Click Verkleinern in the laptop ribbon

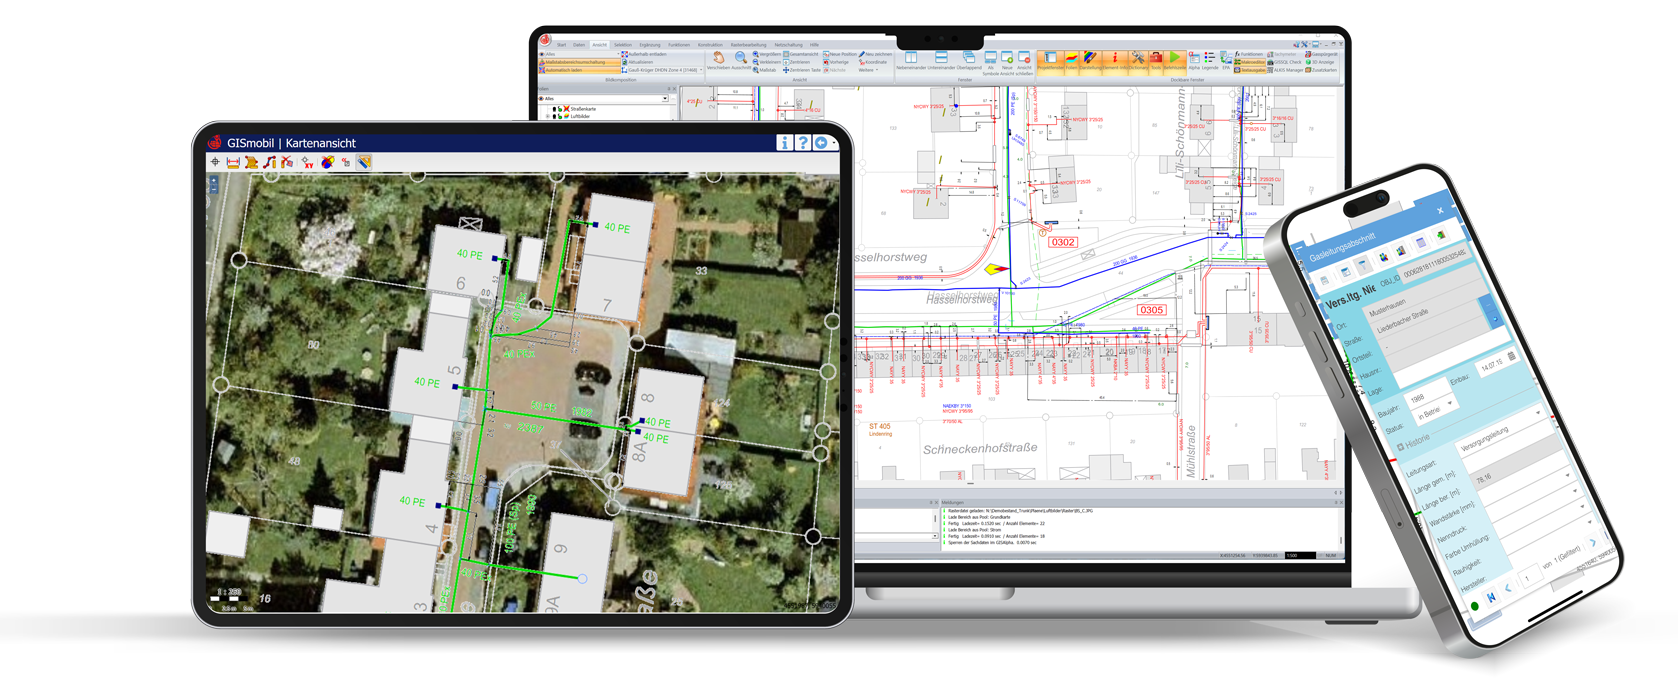tap(767, 62)
